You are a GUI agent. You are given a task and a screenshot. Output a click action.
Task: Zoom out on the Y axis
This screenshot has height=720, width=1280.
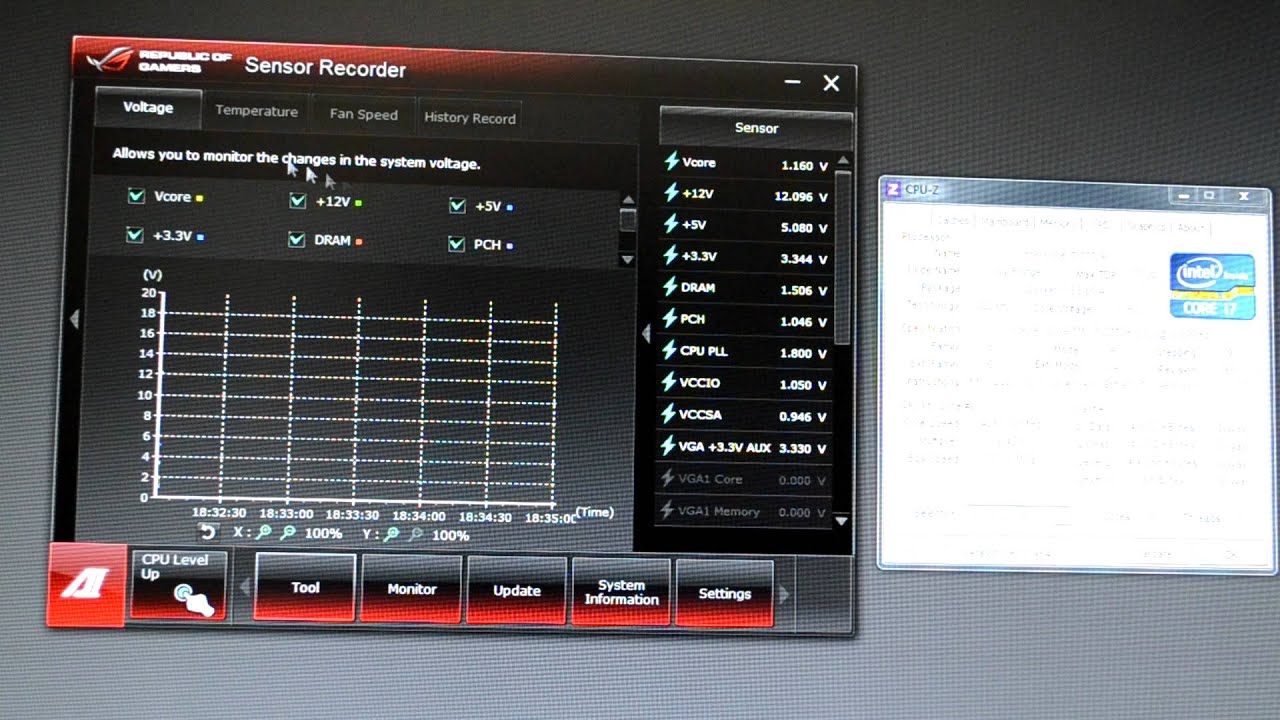pos(416,535)
